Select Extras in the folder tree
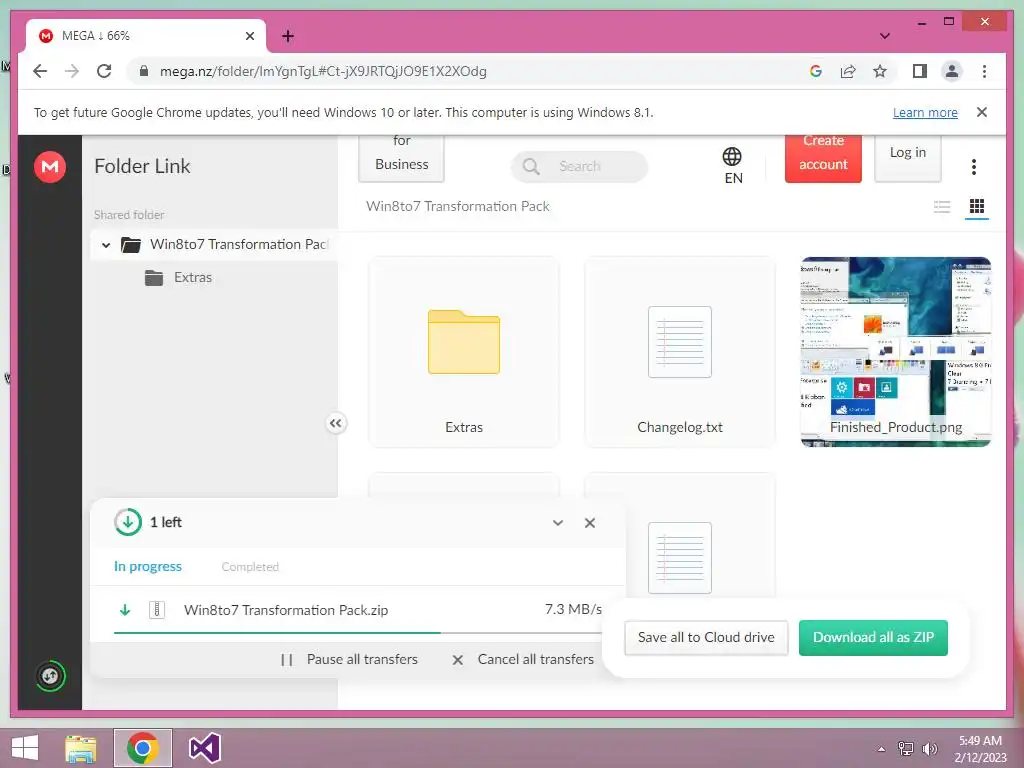 pos(193,278)
